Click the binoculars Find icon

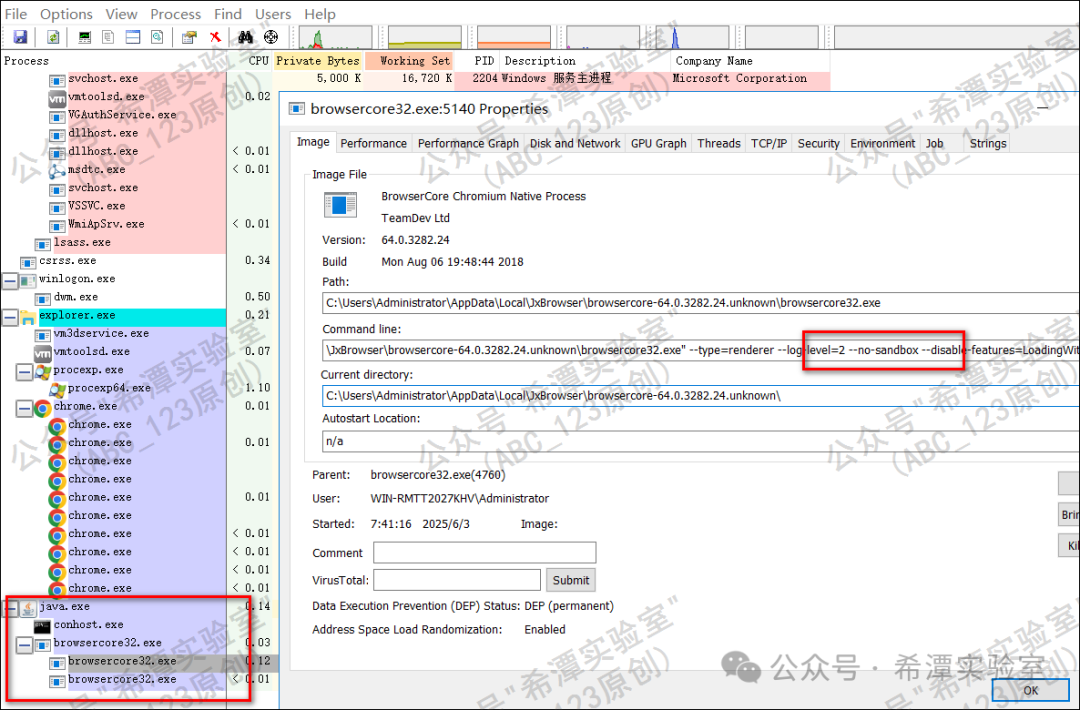pos(245,36)
